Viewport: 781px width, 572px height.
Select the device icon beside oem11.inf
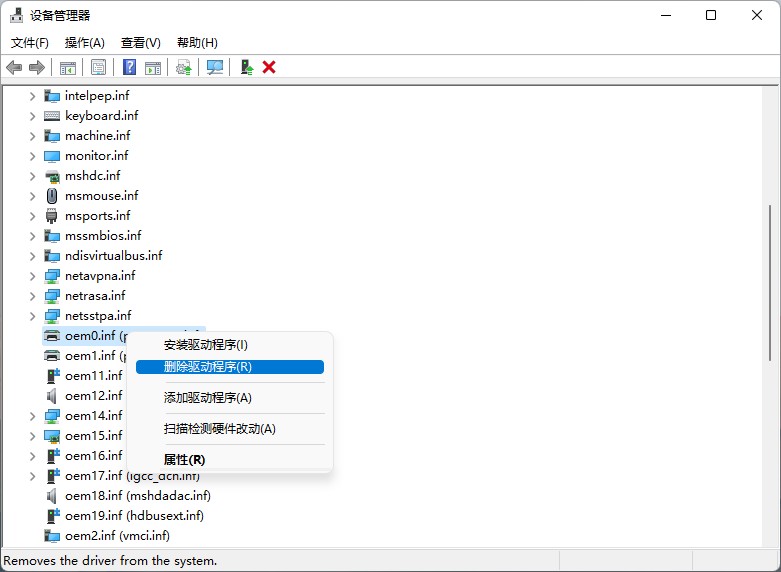53,376
